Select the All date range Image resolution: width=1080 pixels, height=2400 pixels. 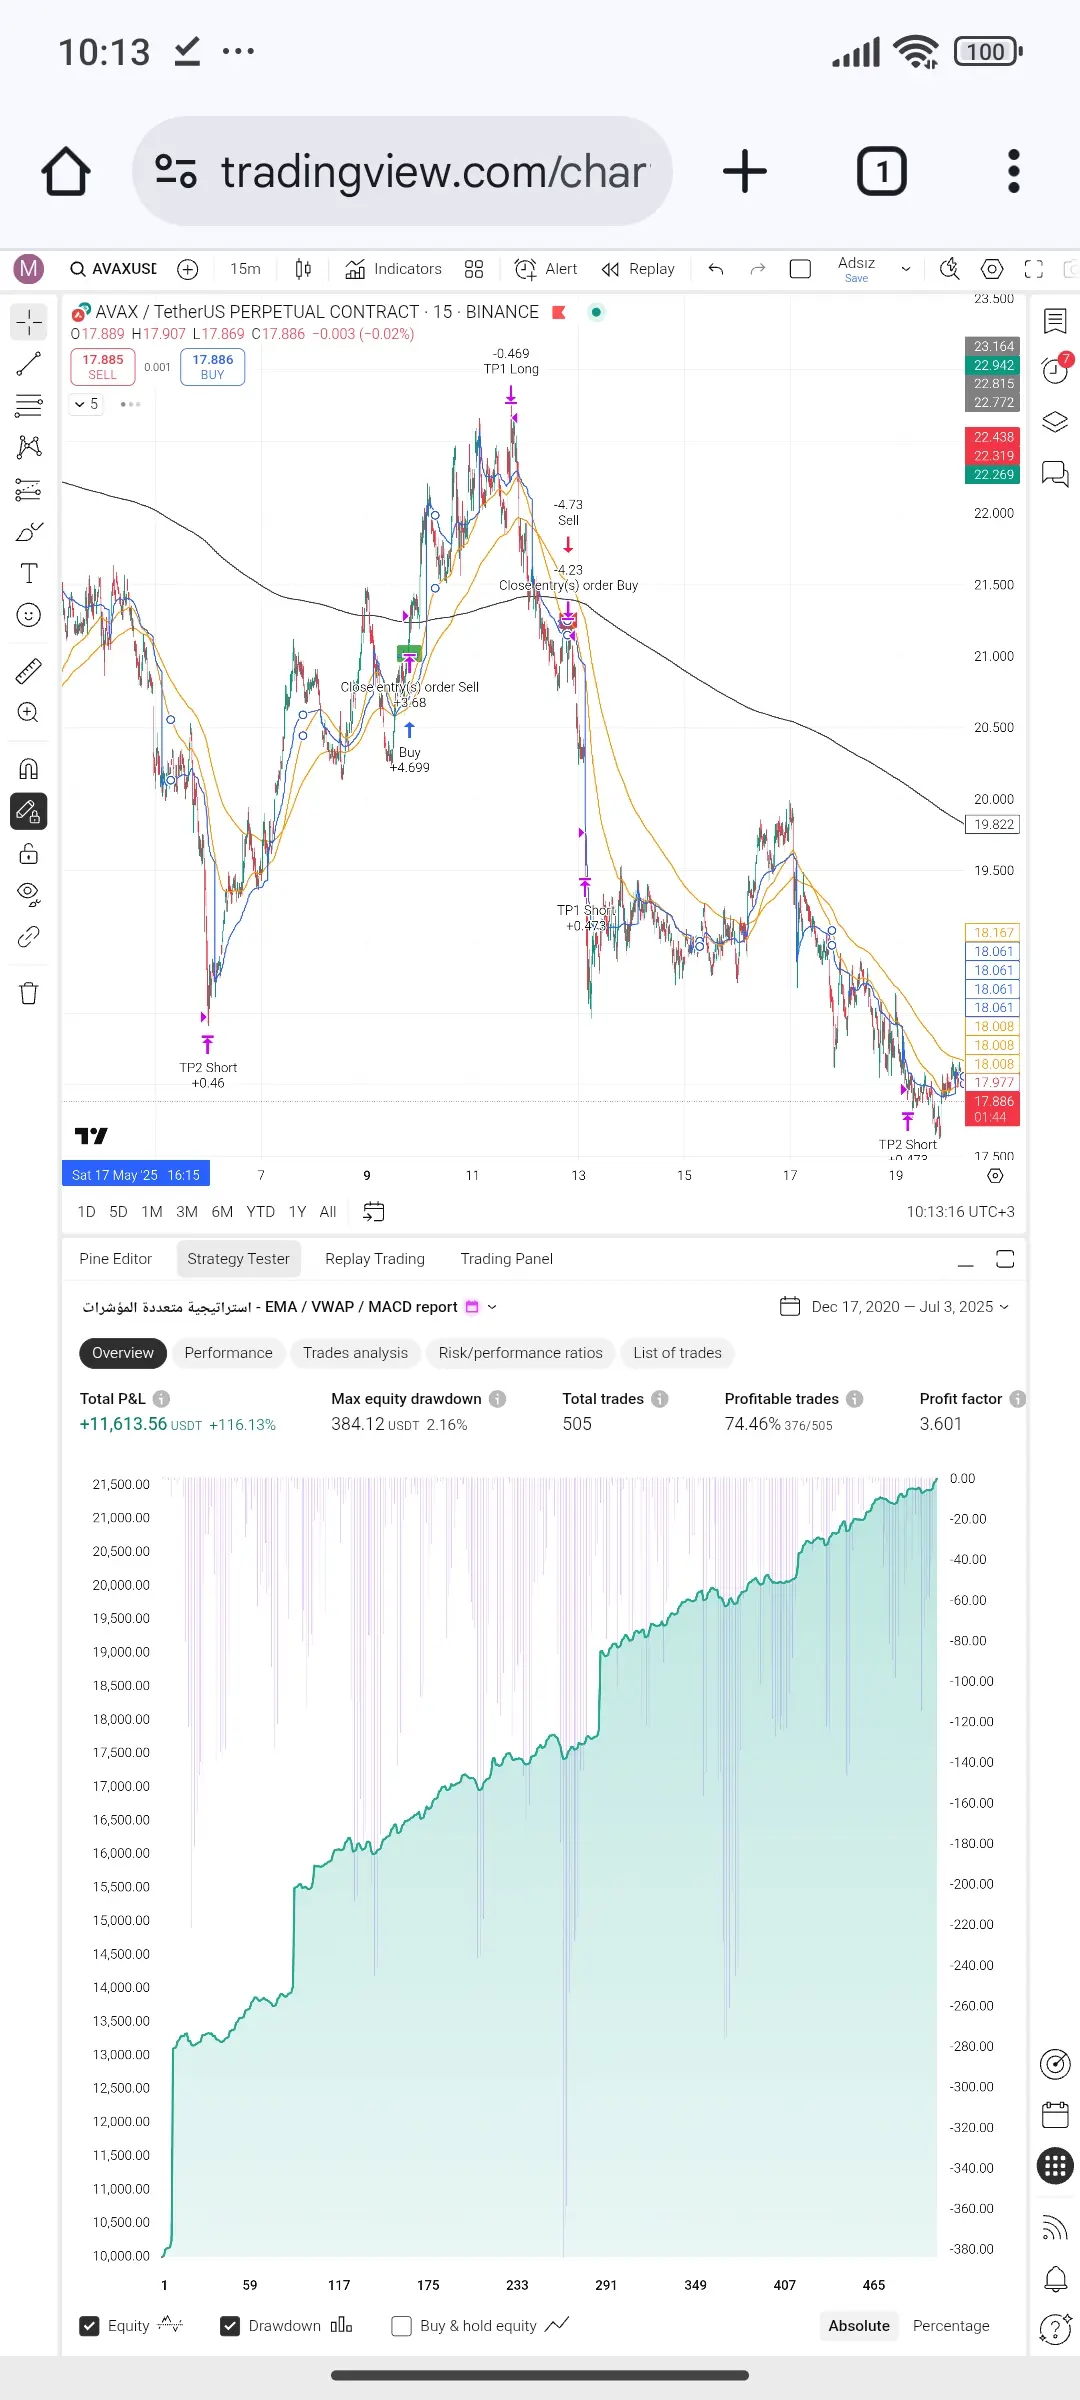click(x=328, y=1212)
